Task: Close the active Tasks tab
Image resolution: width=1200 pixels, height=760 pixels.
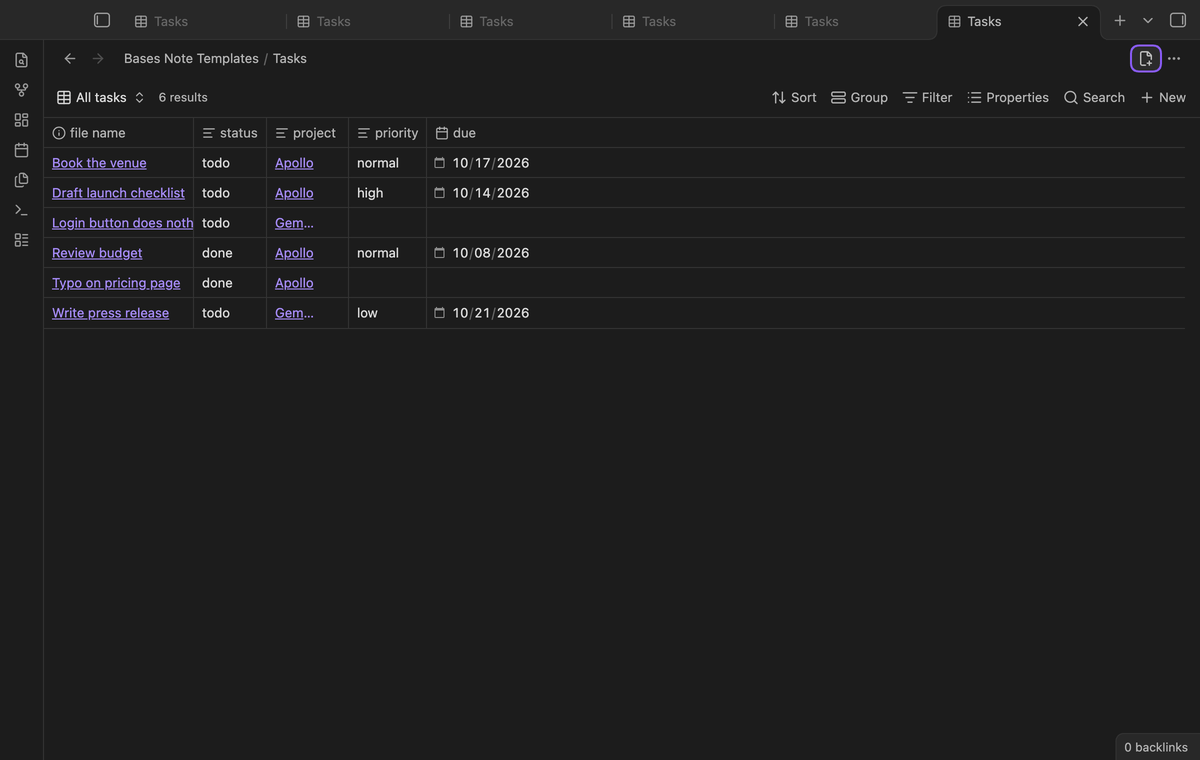Action: point(1083,21)
